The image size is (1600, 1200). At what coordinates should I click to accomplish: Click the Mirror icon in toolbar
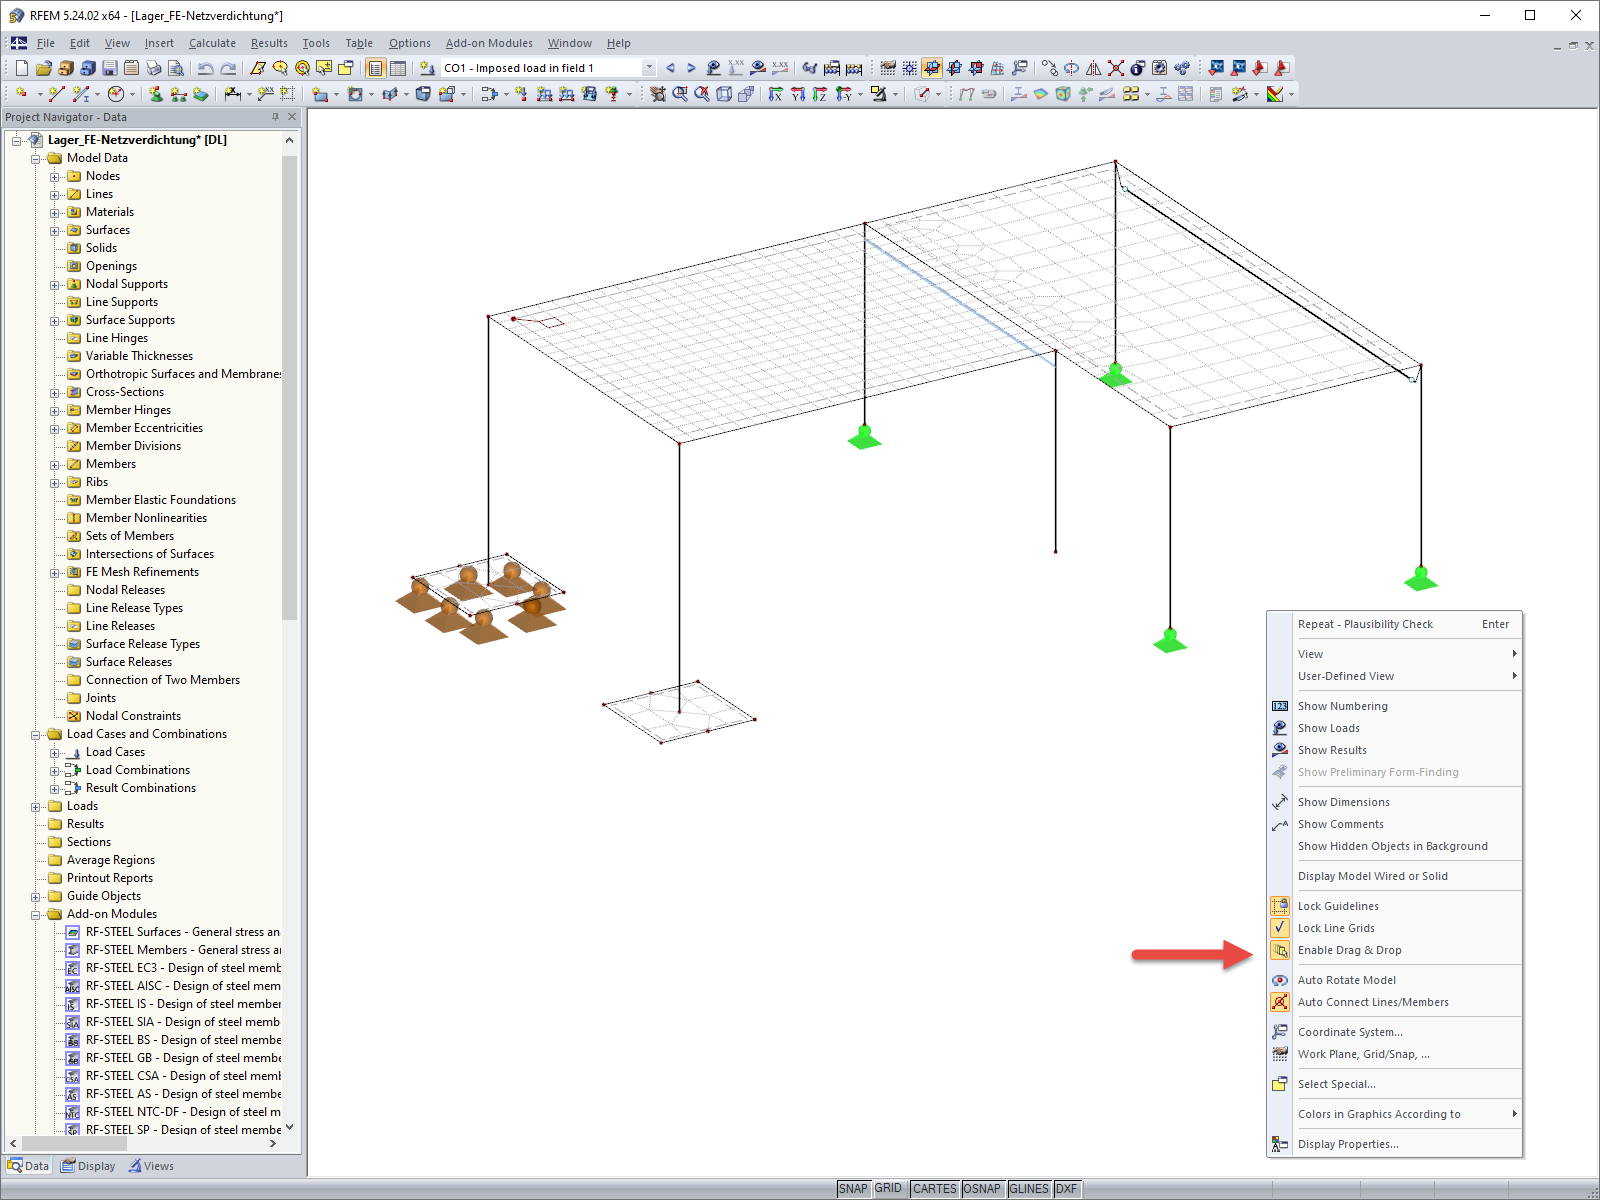click(1093, 68)
